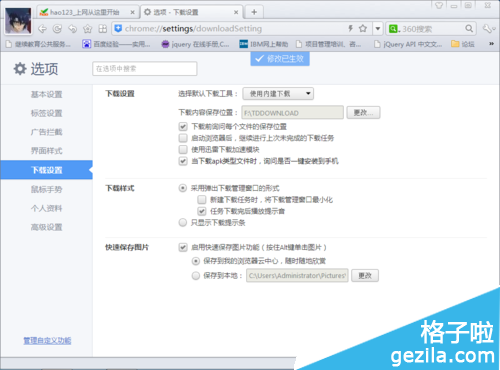
Task: Open the 项目管理培训 bookmark
Action: coord(329,44)
